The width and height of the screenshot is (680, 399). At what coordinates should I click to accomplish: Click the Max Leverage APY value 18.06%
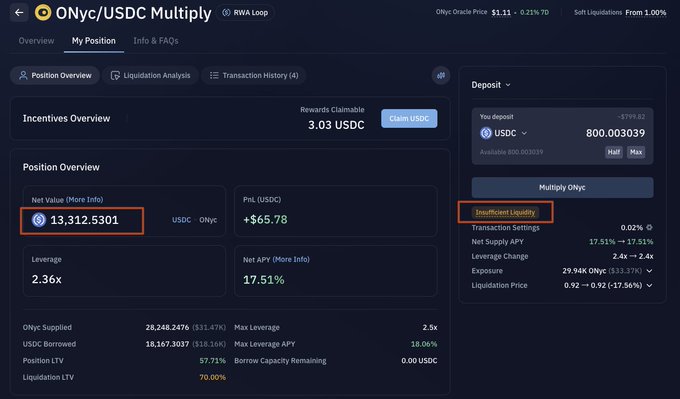coord(424,344)
